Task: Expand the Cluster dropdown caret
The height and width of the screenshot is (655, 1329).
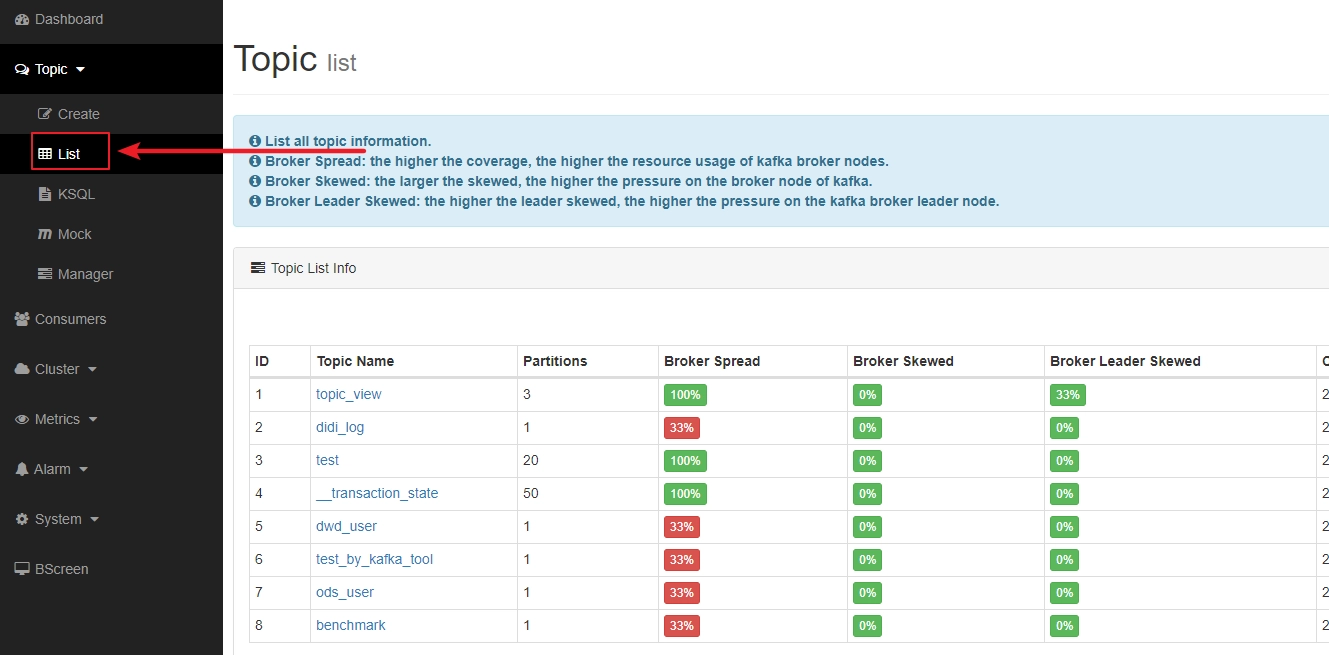Action: point(93,370)
